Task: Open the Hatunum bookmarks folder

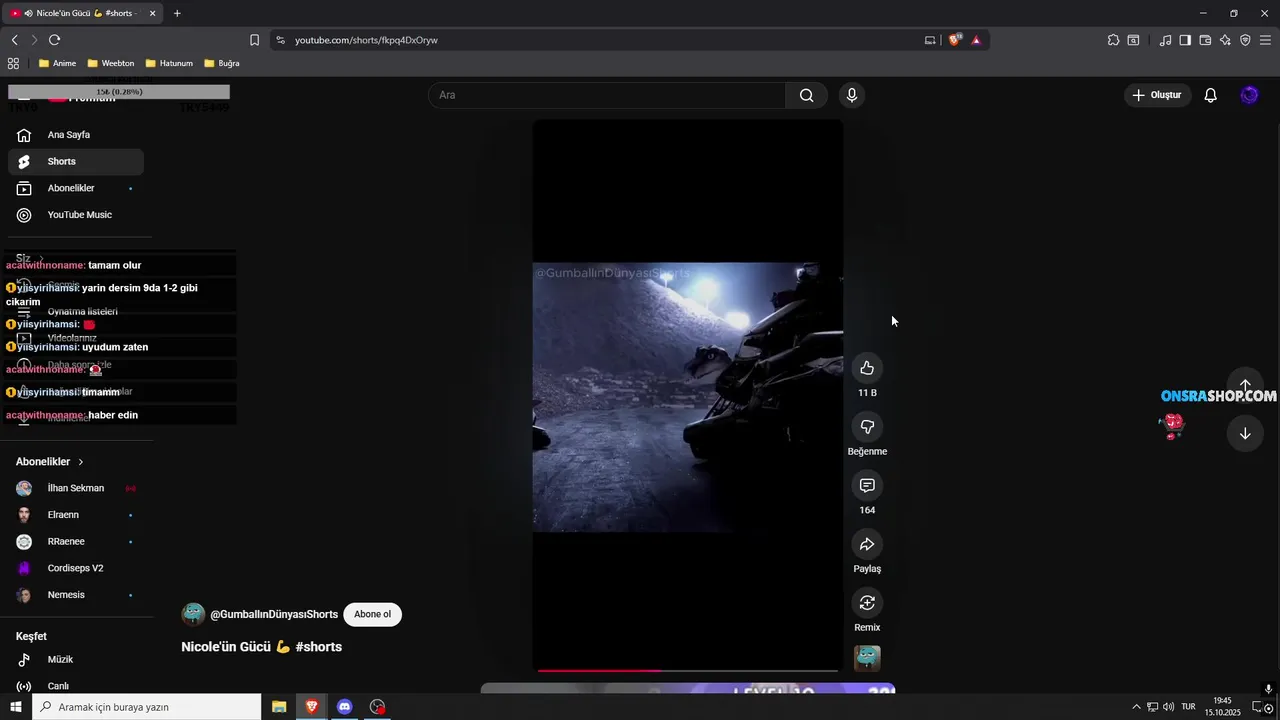Action: click(x=169, y=63)
